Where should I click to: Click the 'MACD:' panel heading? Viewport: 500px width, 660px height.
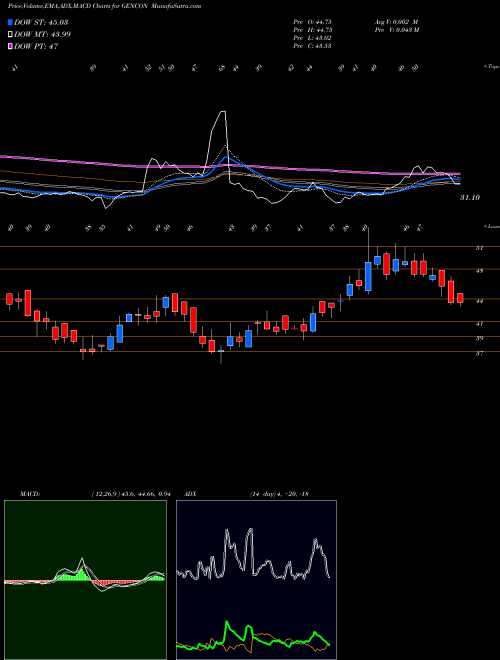pos(29,494)
